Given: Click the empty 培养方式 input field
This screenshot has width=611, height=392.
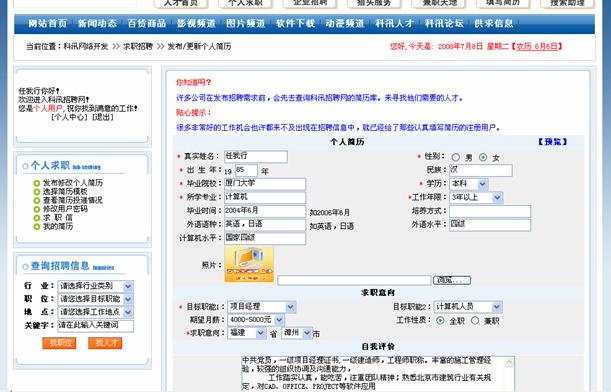Looking at the screenshot, I should coord(490,212).
